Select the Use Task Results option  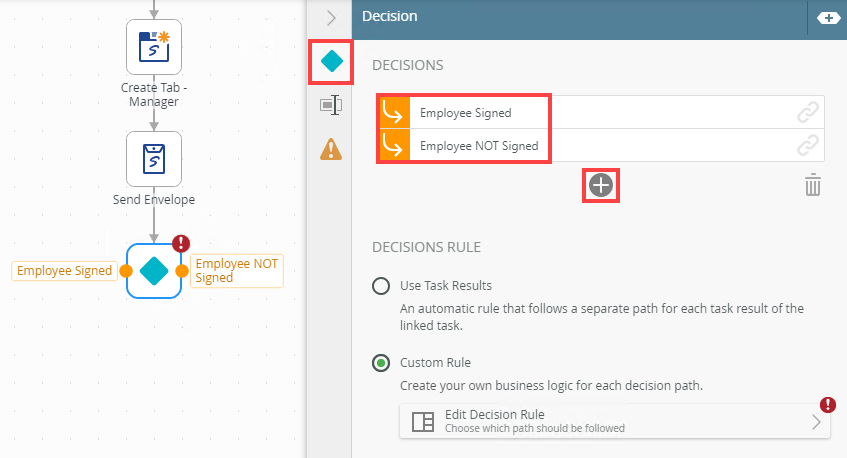(381, 286)
